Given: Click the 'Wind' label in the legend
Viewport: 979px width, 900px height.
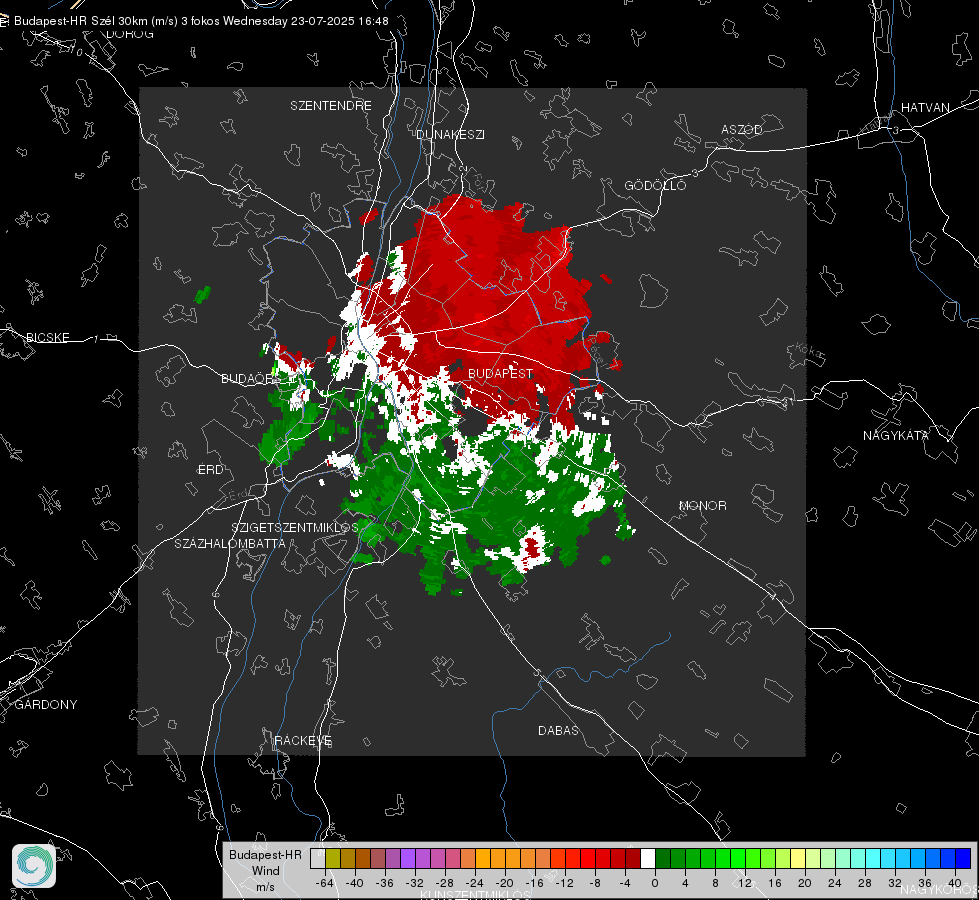Looking at the screenshot, I should (x=265, y=870).
